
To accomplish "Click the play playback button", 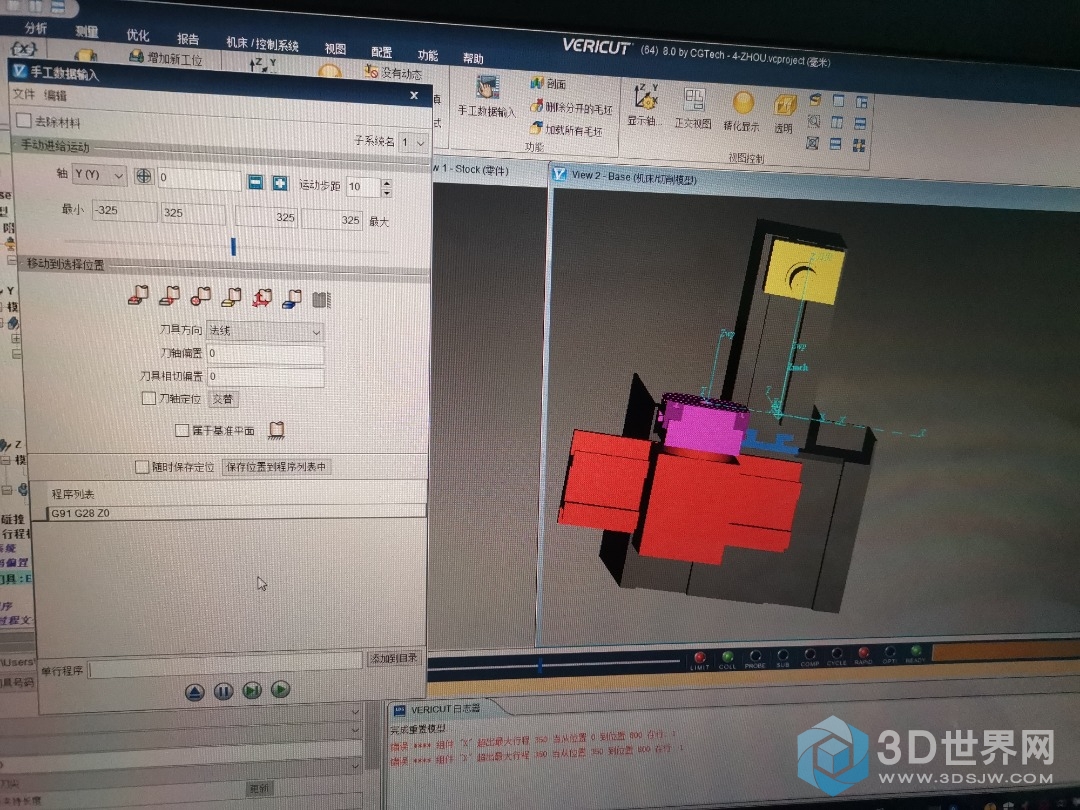I will [x=280, y=689].
